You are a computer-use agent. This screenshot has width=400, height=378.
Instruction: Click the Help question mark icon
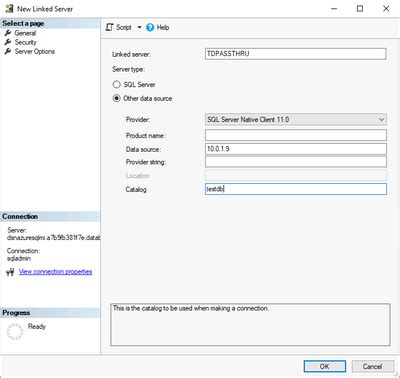click(150, 27)
